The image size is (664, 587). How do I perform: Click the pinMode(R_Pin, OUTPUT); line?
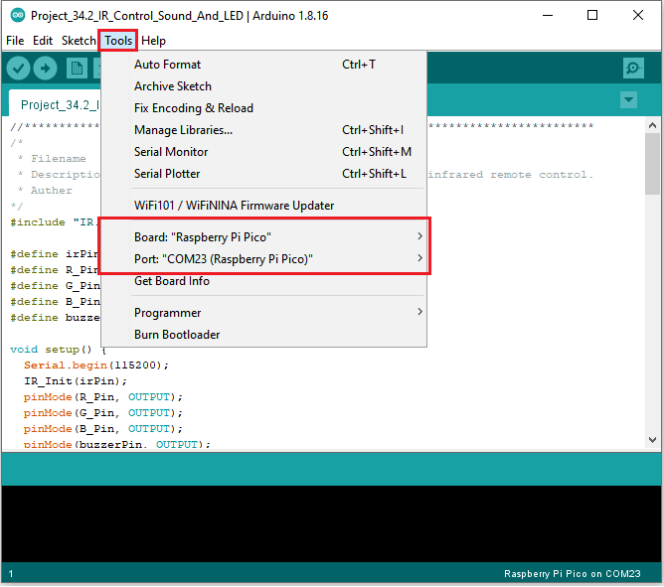[103, 397]
